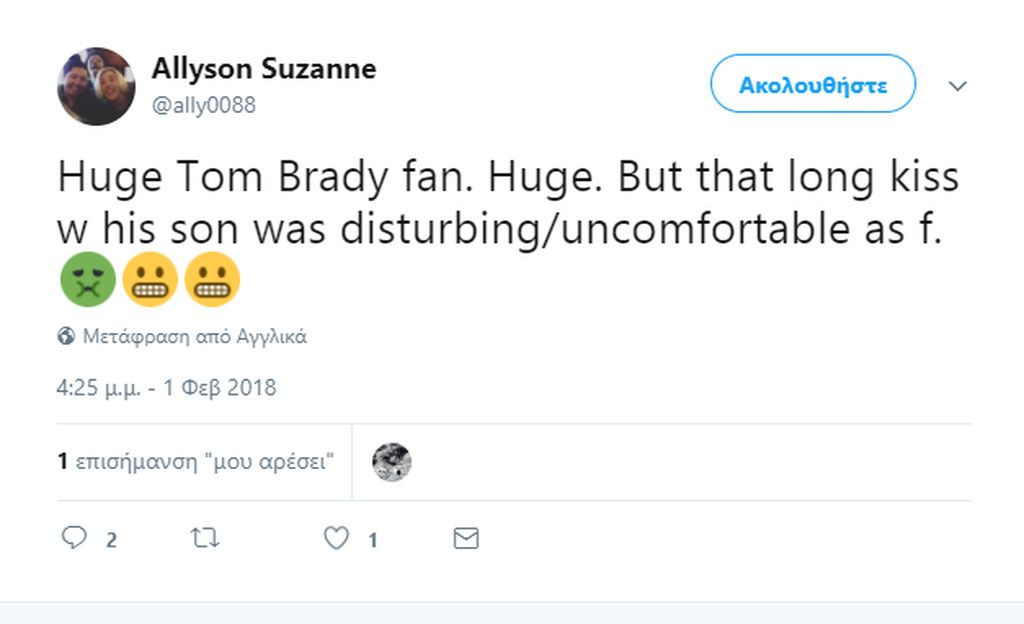Click the reply speech bubble icon

74,537
